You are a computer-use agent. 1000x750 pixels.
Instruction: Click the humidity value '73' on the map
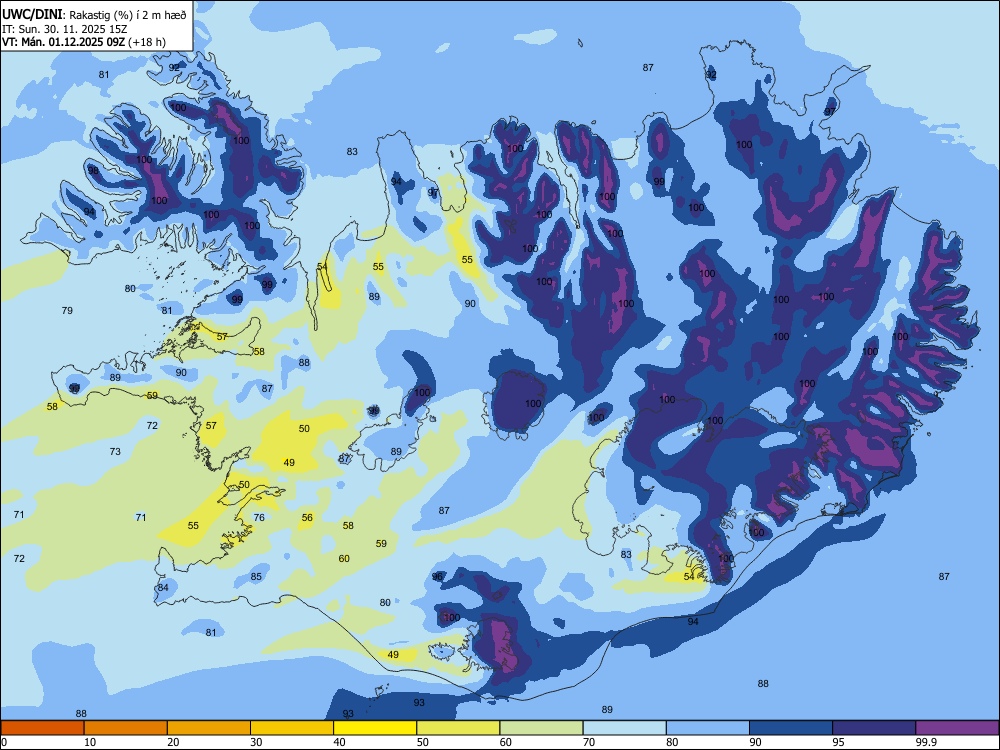pyautogui.click(x=115, y=452)
